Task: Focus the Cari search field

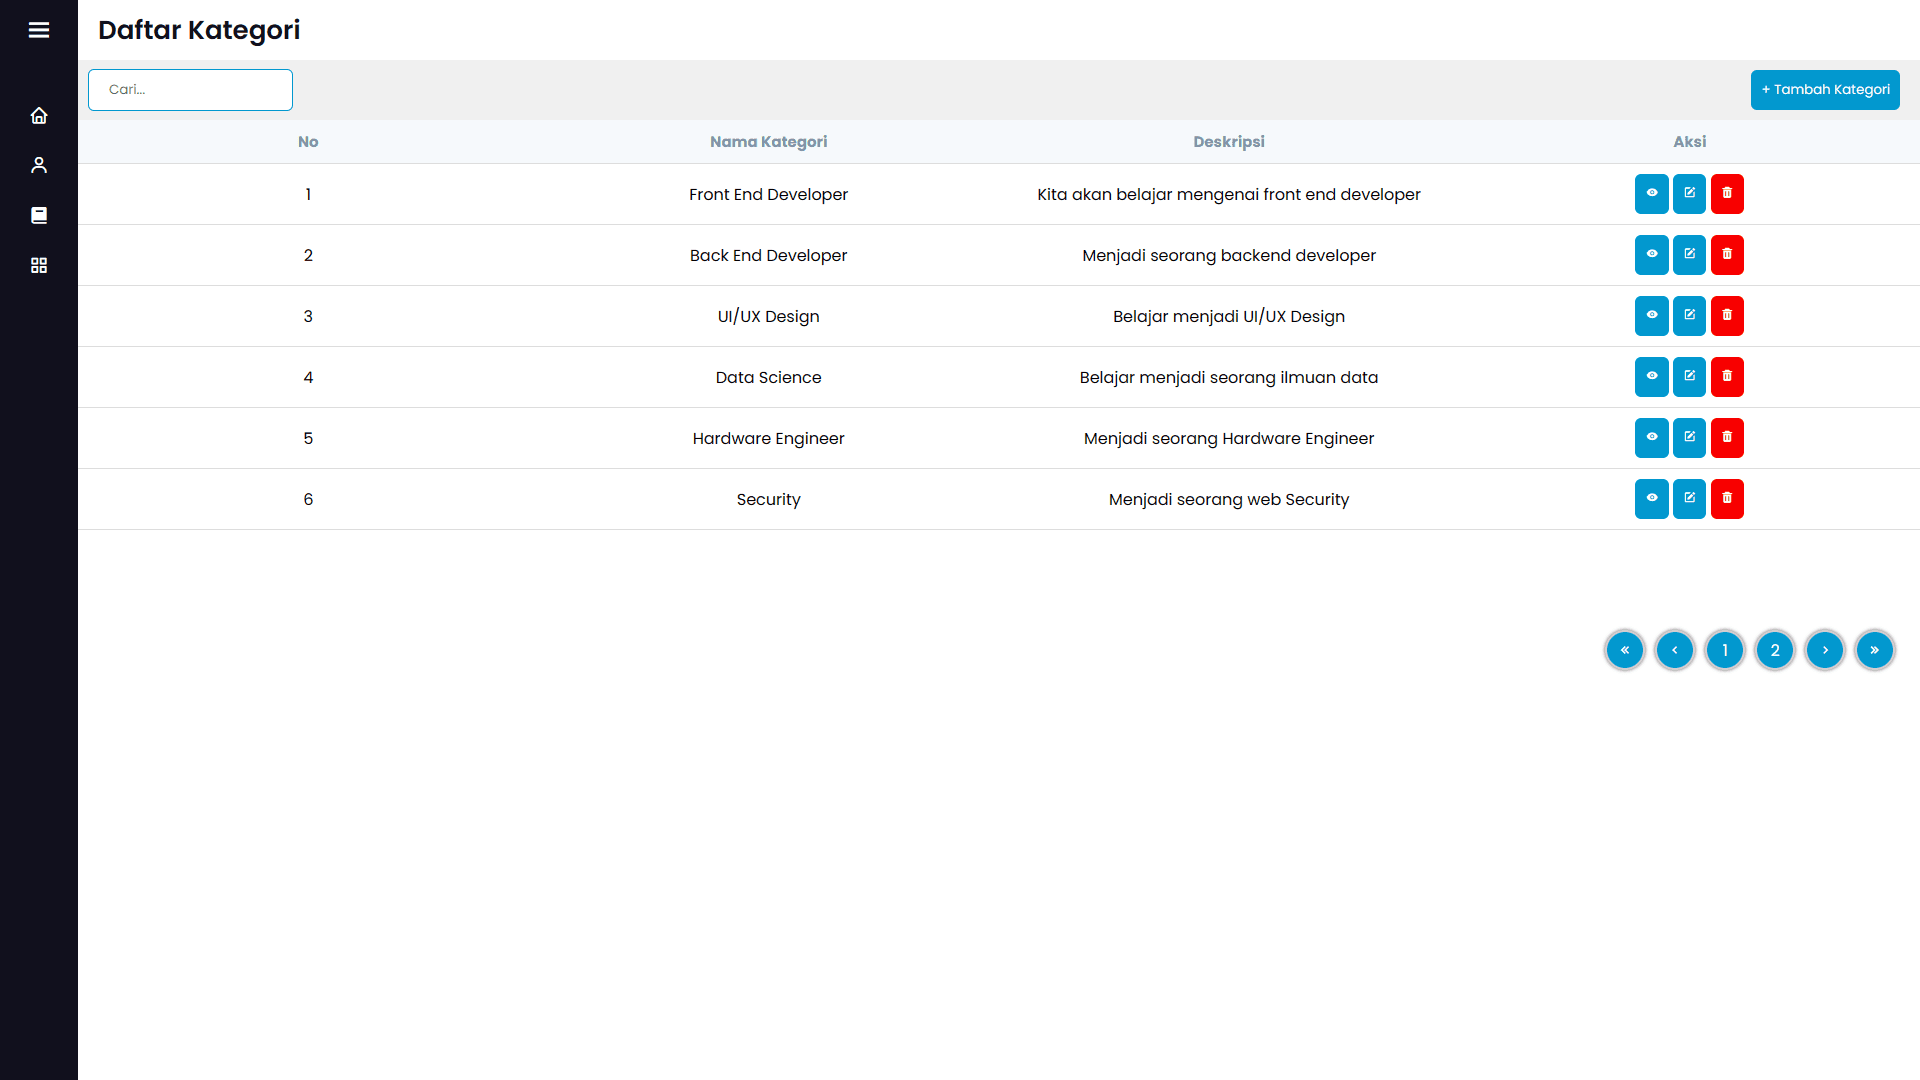Action: (190, 90)
